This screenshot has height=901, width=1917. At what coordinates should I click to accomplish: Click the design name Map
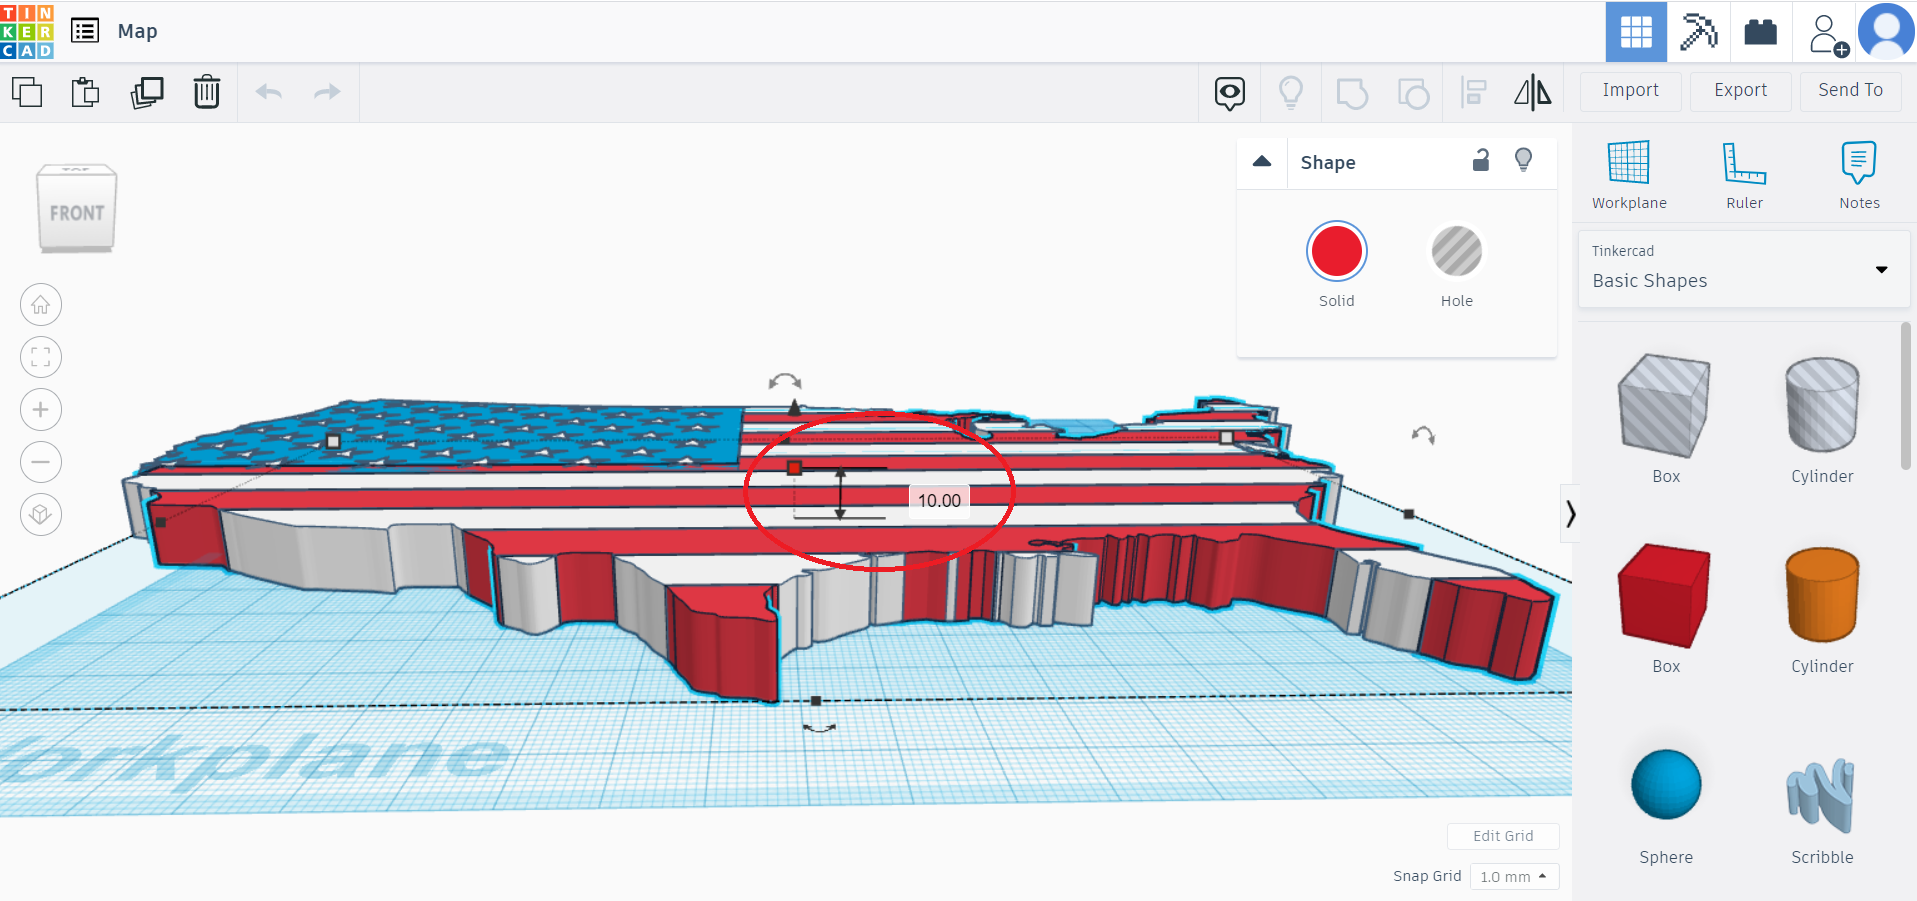pos(138,31)
